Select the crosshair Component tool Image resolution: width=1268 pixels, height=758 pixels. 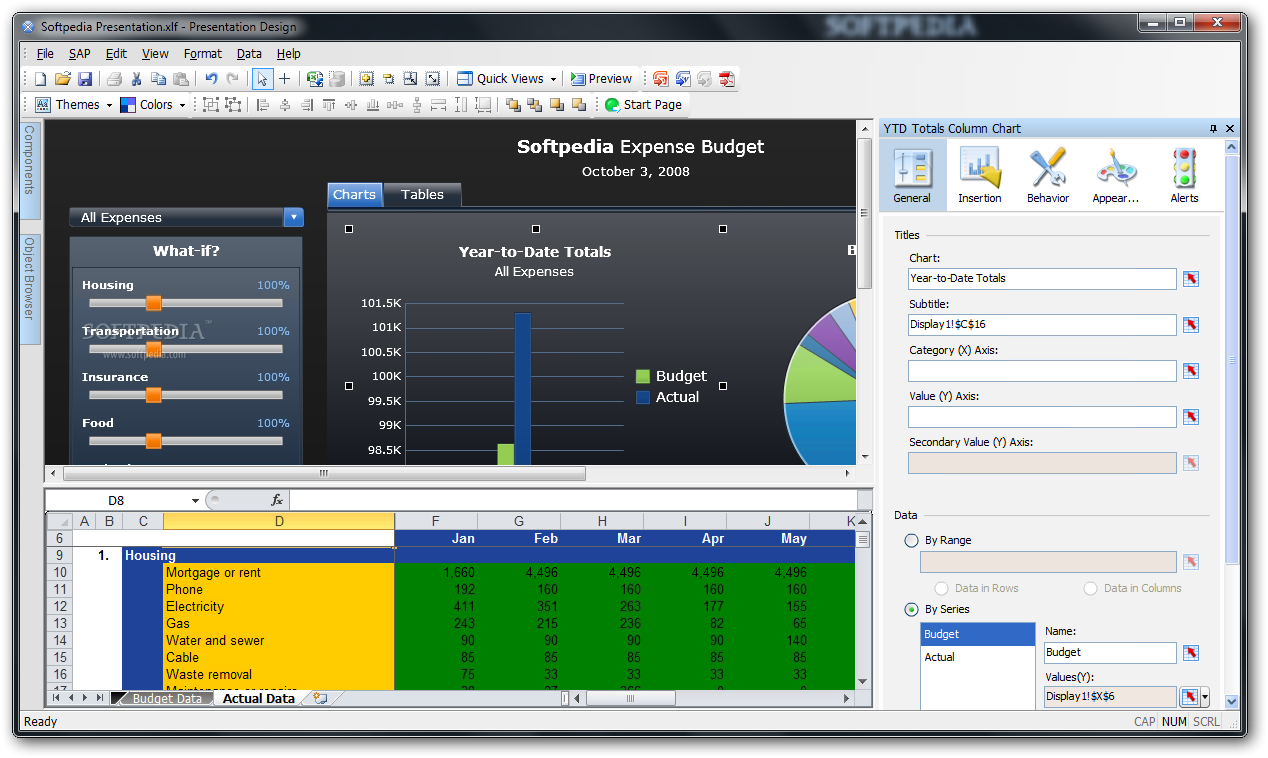coord(284,79)
